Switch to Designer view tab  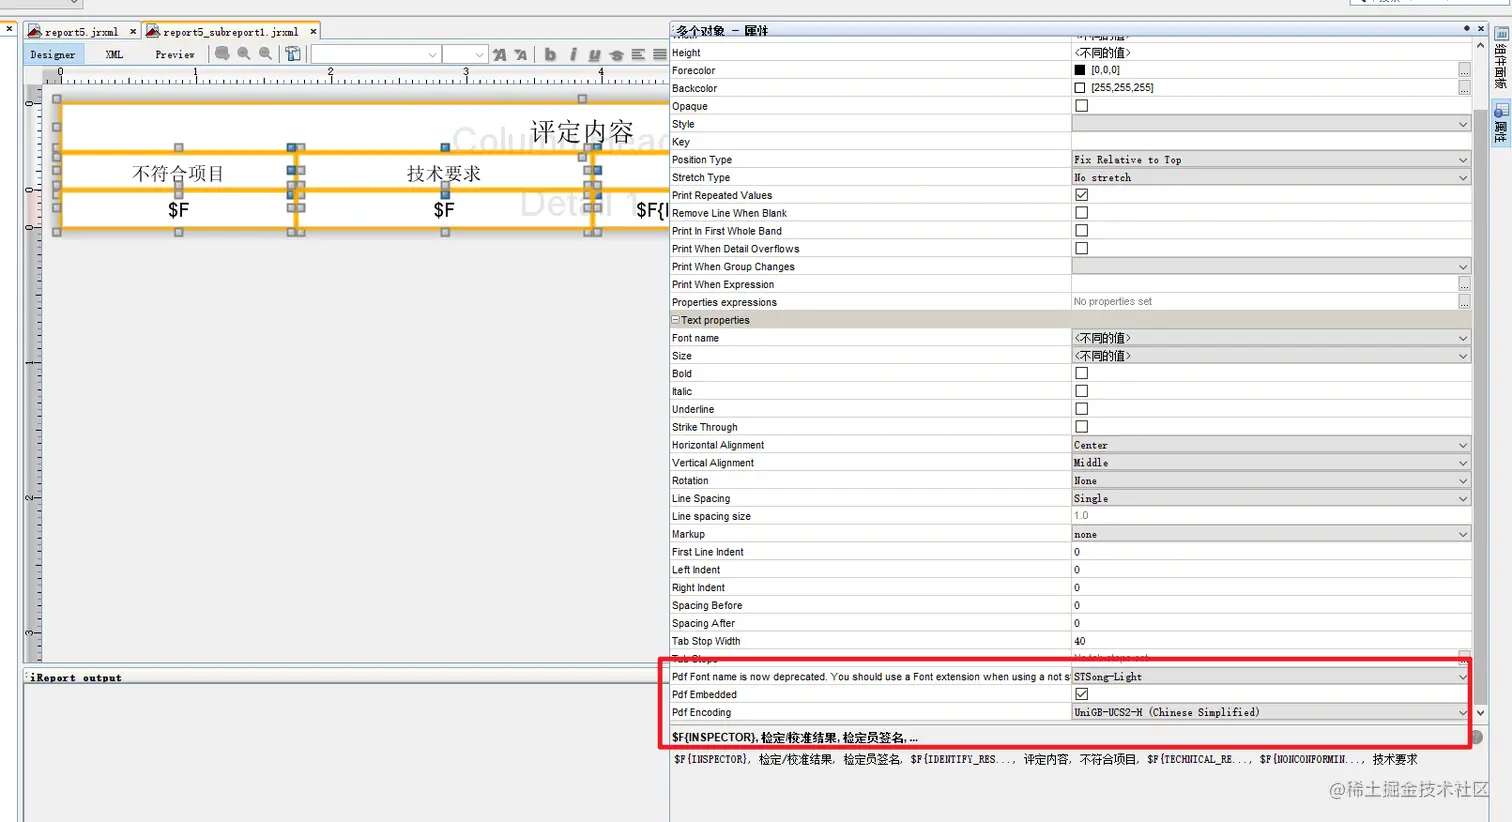(52, 55)
